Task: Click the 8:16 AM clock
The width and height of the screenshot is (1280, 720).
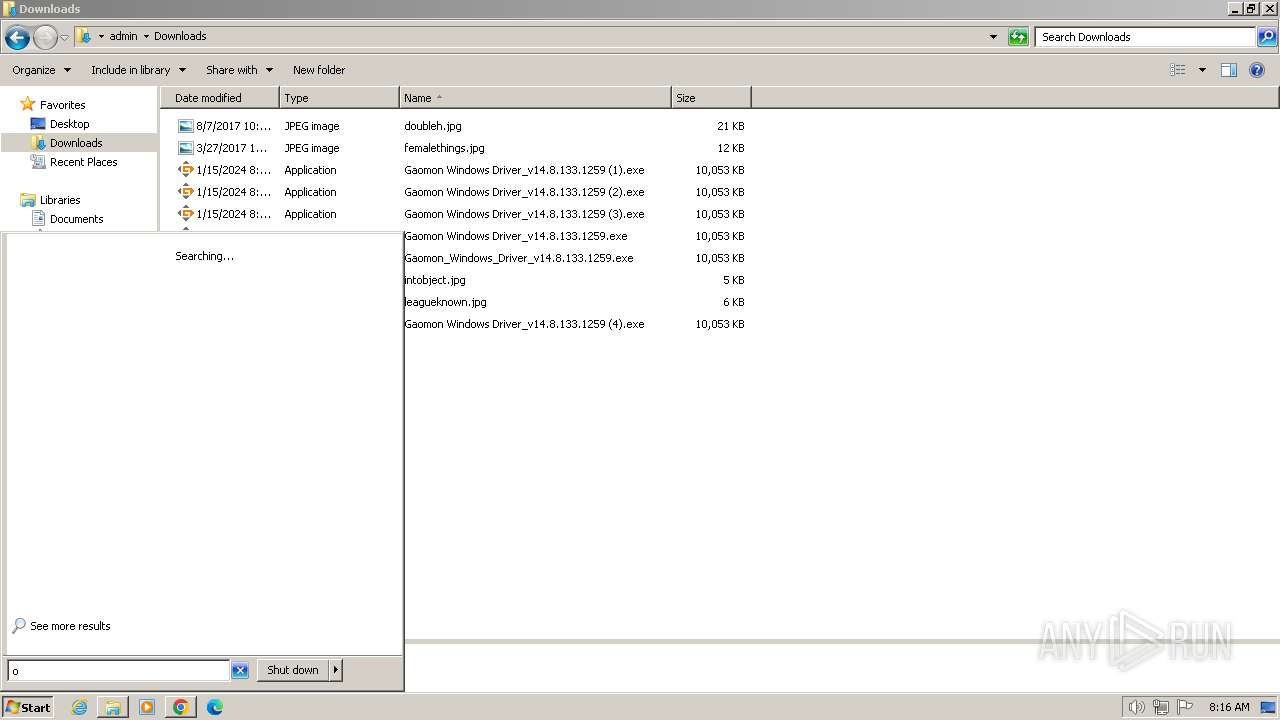Action: click(1229, 707)
